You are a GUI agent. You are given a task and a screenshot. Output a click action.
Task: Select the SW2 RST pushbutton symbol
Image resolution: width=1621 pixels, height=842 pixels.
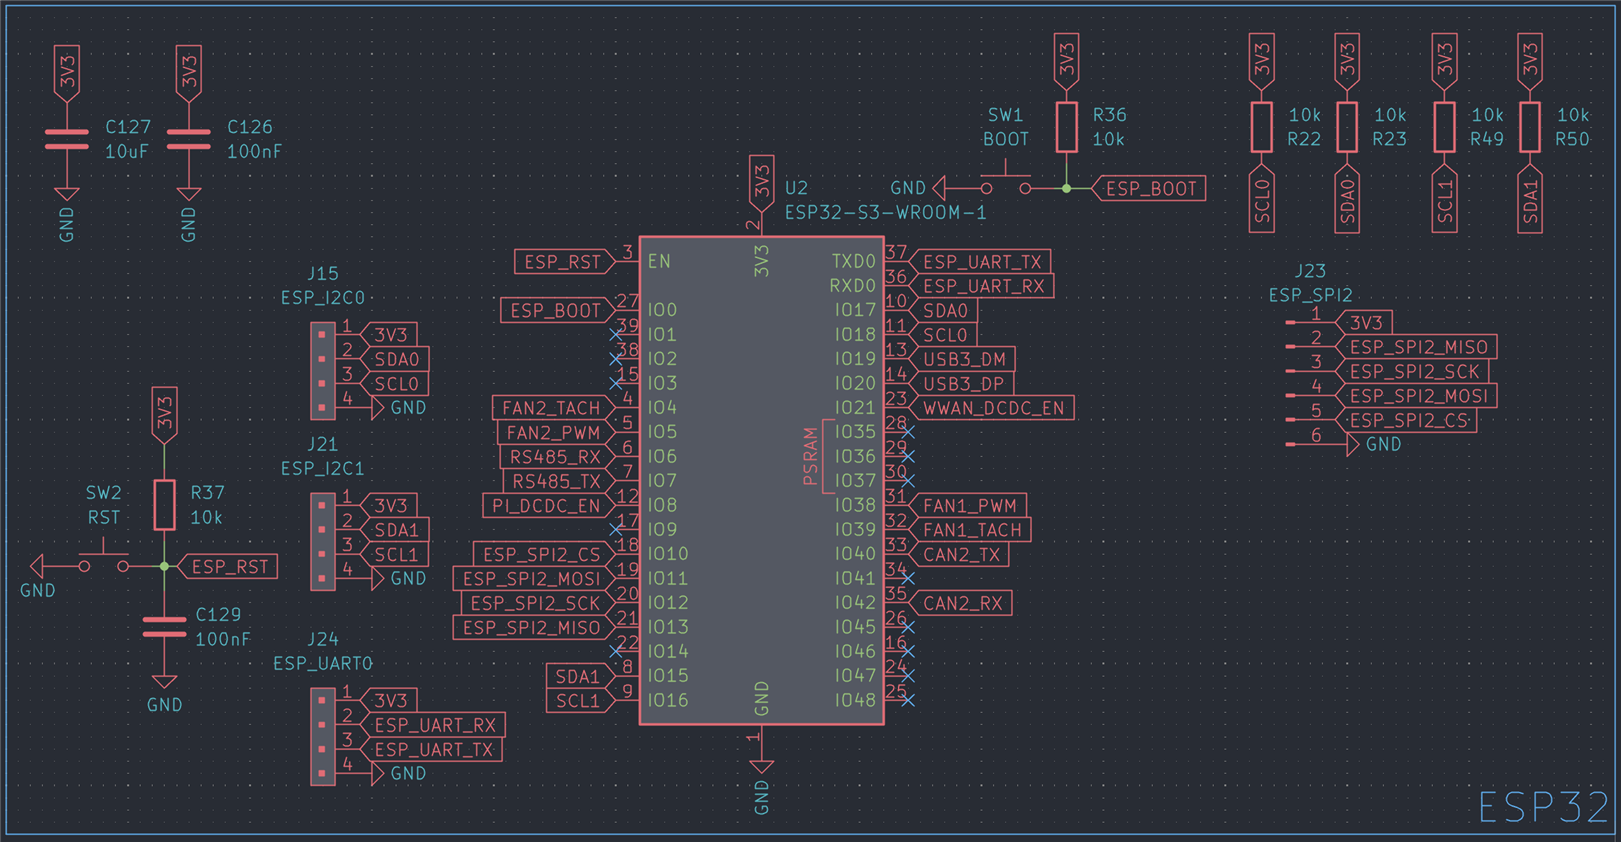(104, 560)
